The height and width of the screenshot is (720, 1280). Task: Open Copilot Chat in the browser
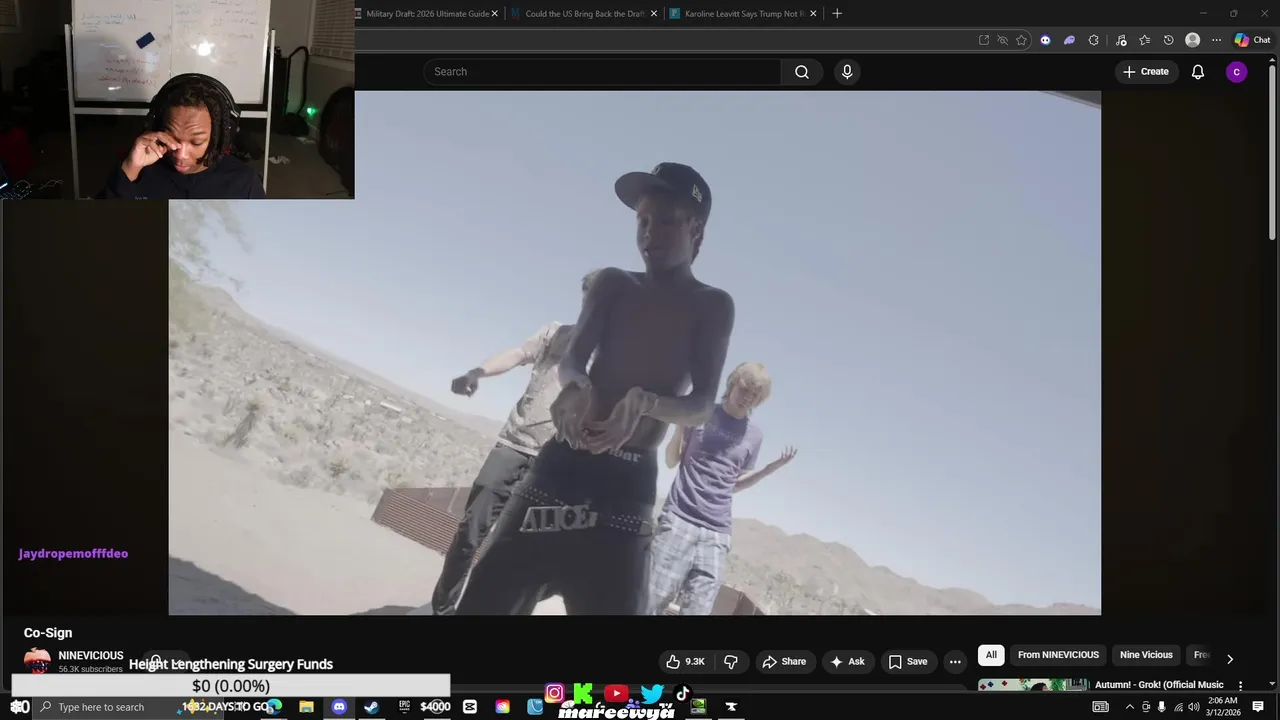click(x=1252, y=40)
